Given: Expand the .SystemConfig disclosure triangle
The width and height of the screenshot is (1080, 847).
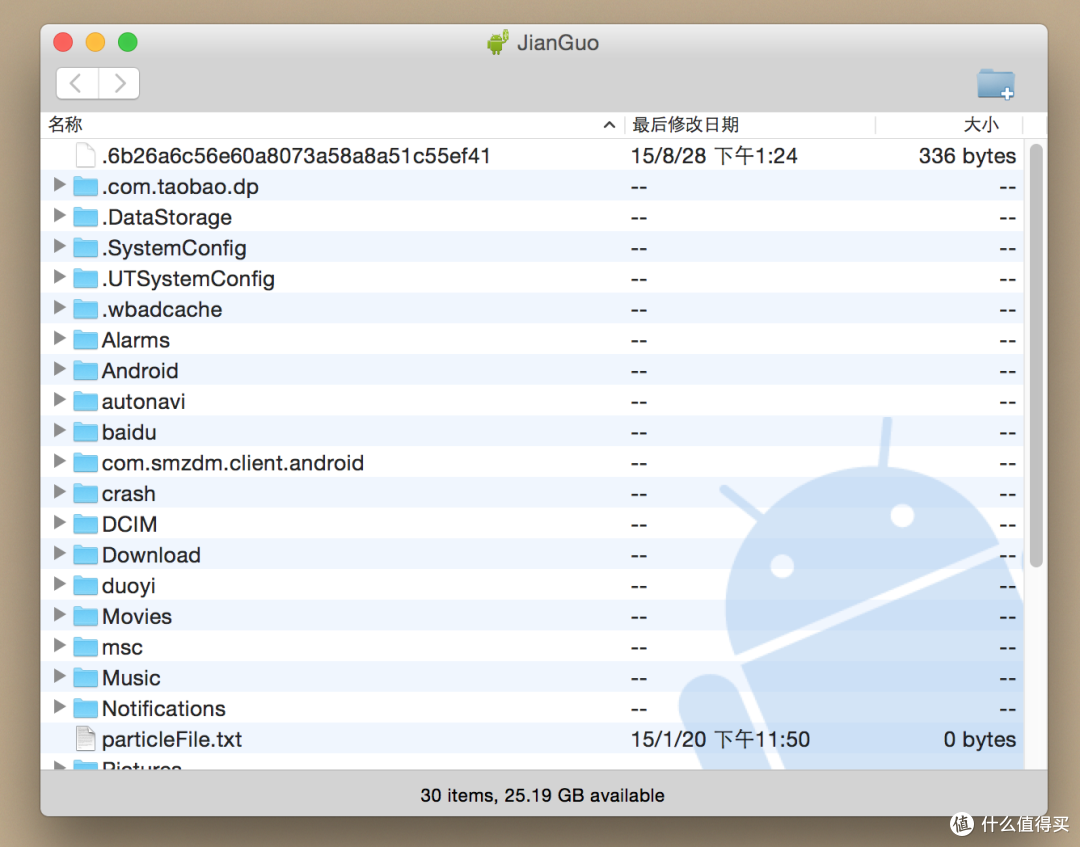Looking at the screenshot, I should coord(60,246).
